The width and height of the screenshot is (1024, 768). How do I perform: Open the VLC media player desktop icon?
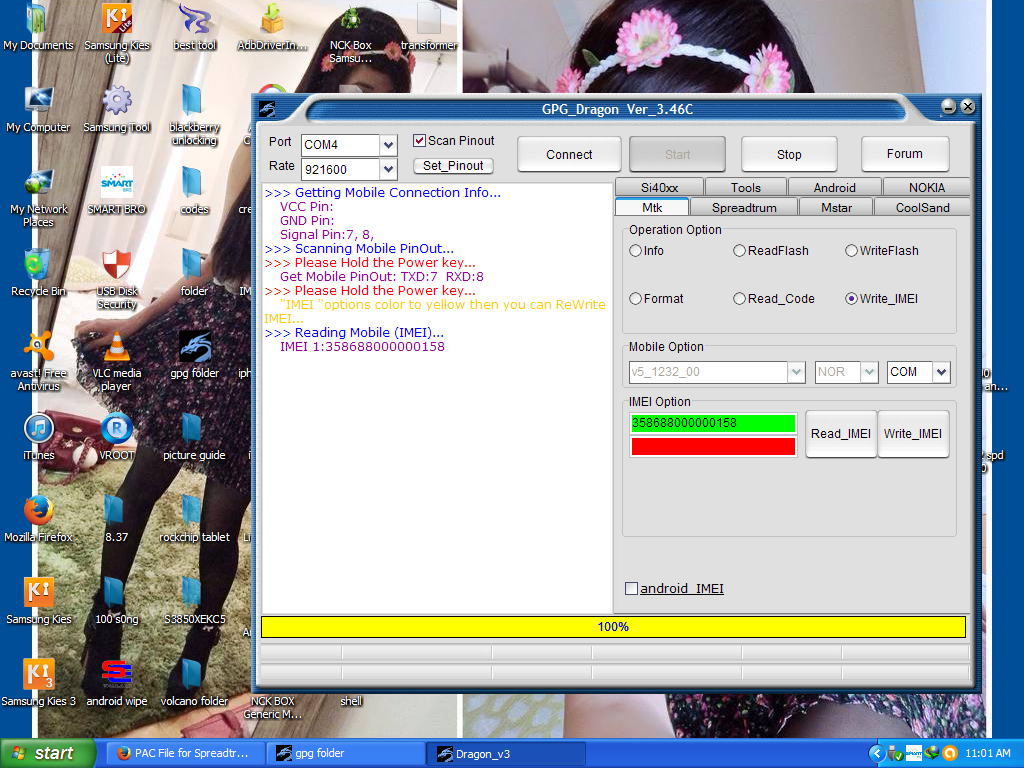click(117, 348)
